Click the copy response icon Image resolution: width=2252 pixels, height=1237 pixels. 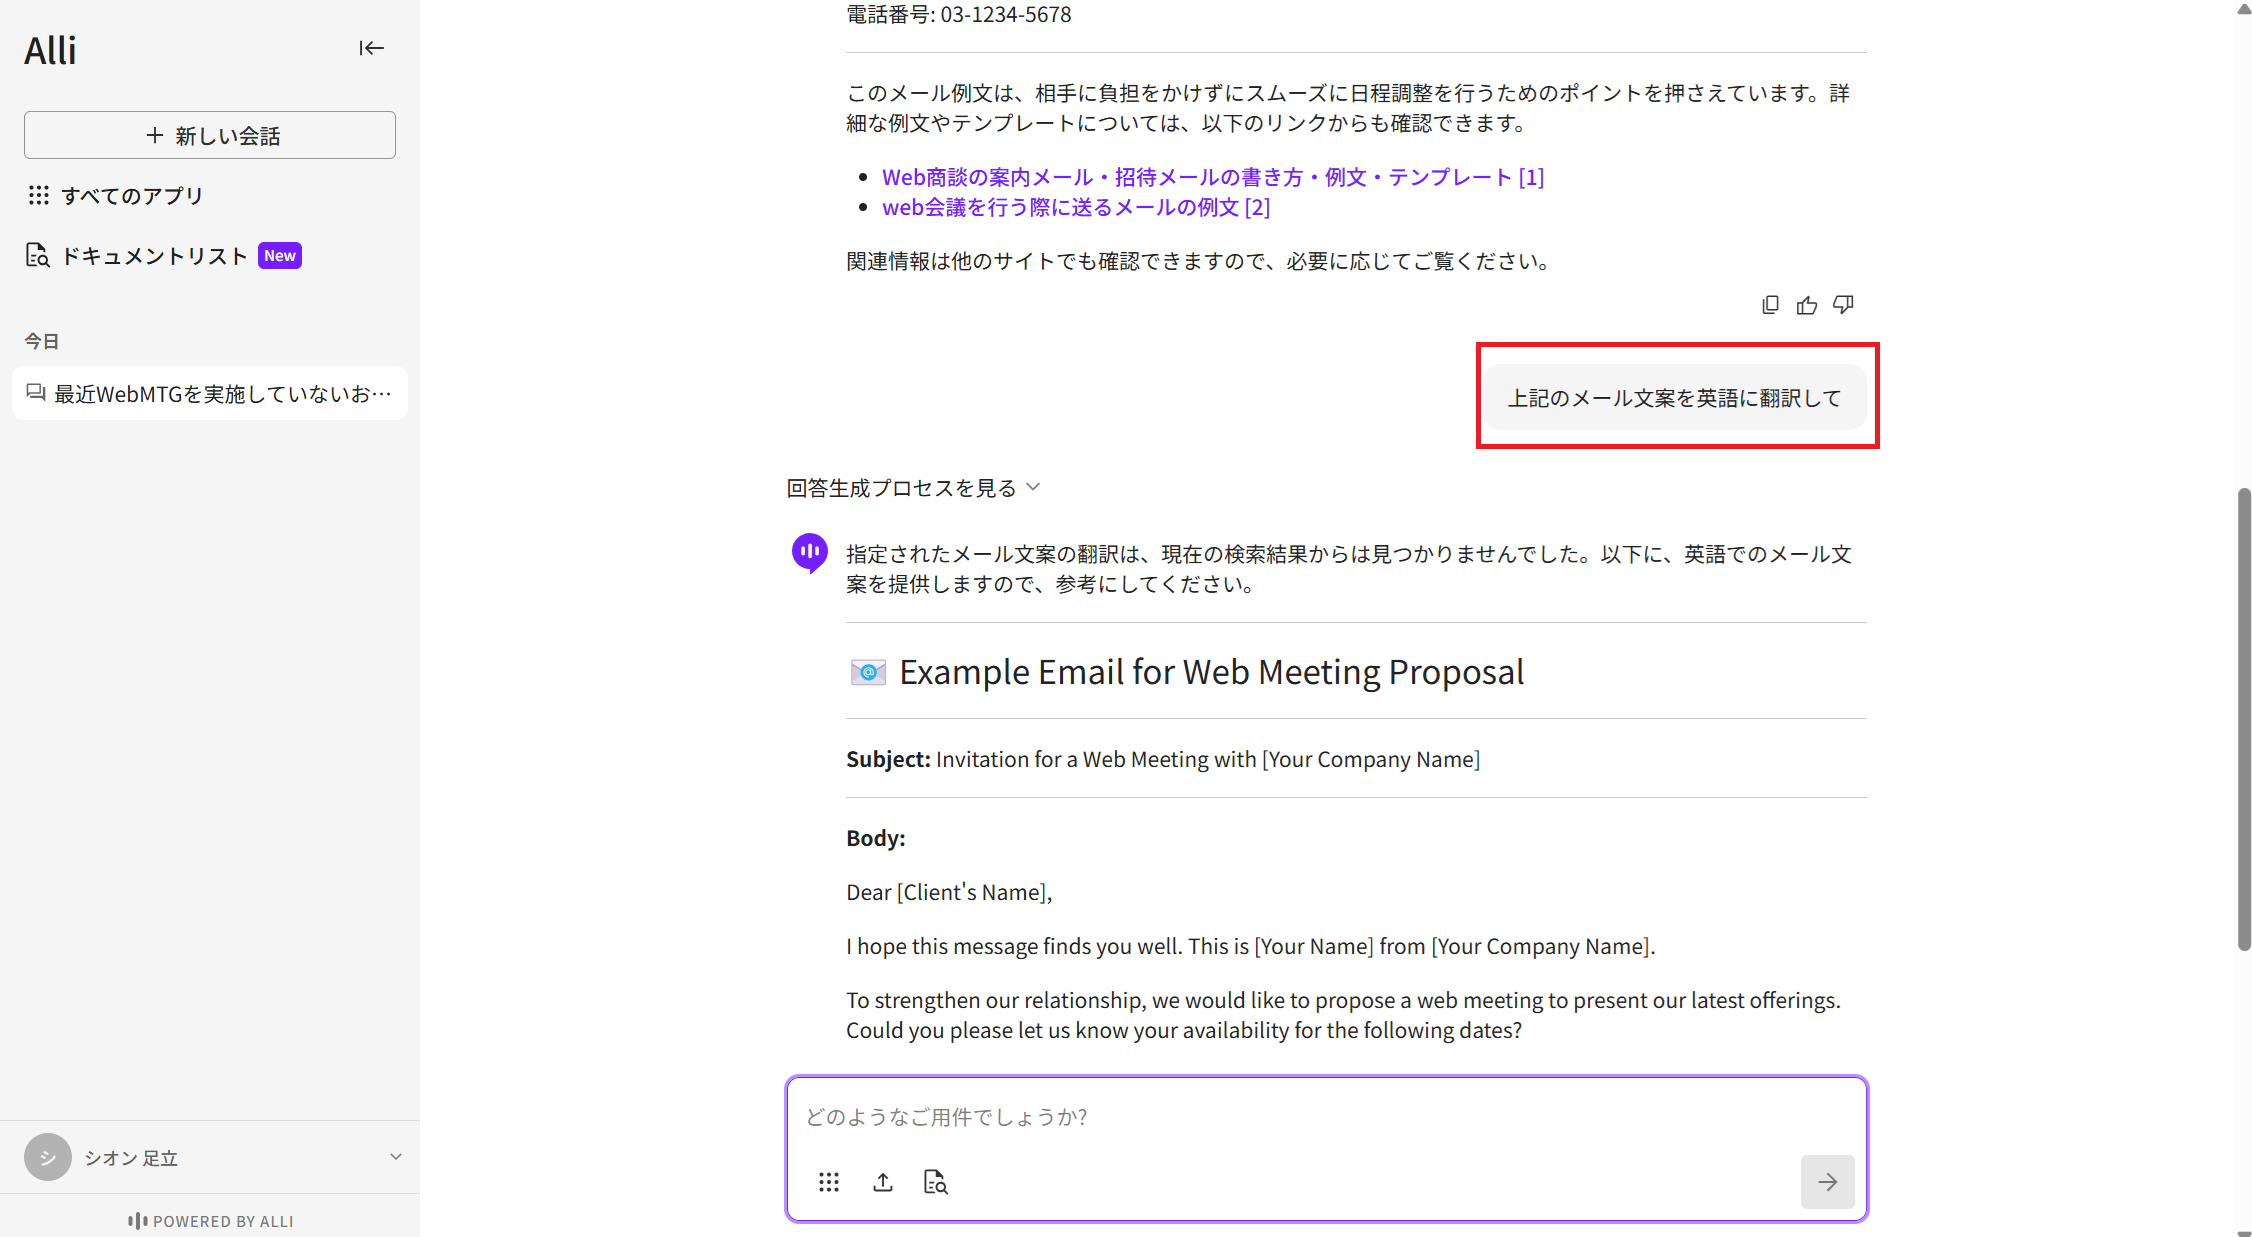(1770, 305)
